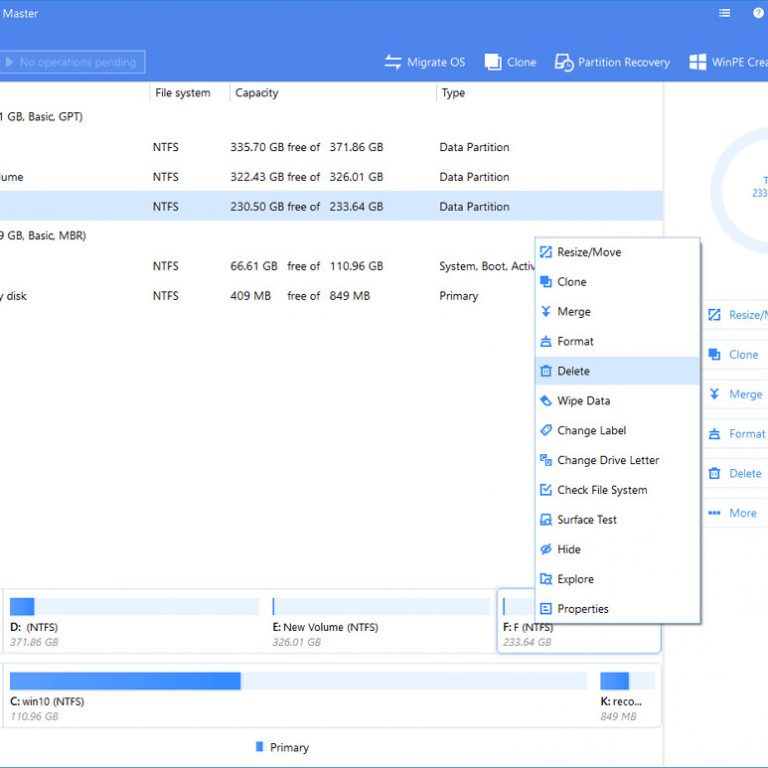Click the Delete trash icon in context menu
This screenshot has height=768, width=768.
point(546,371)
